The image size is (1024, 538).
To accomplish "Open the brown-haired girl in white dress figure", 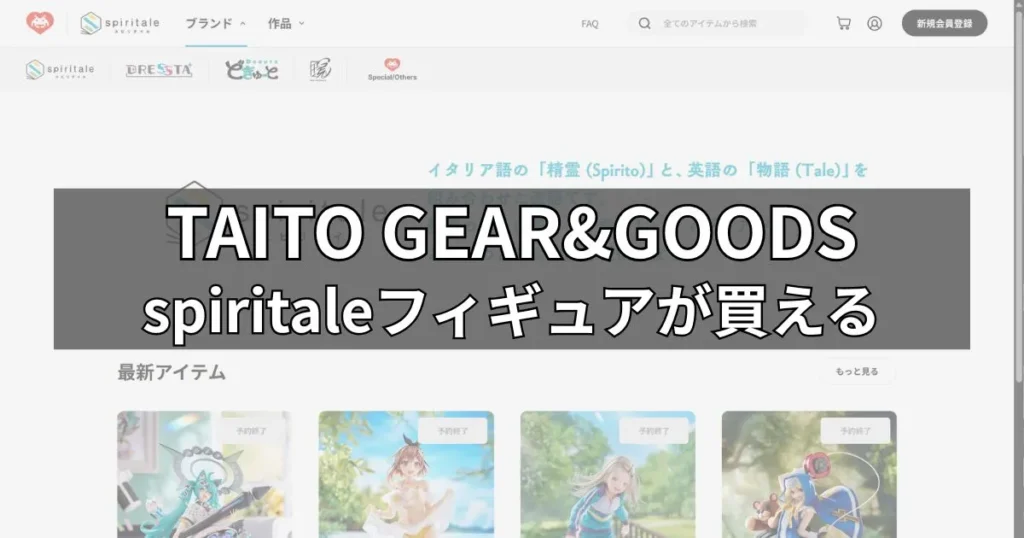I will point(406,475).
